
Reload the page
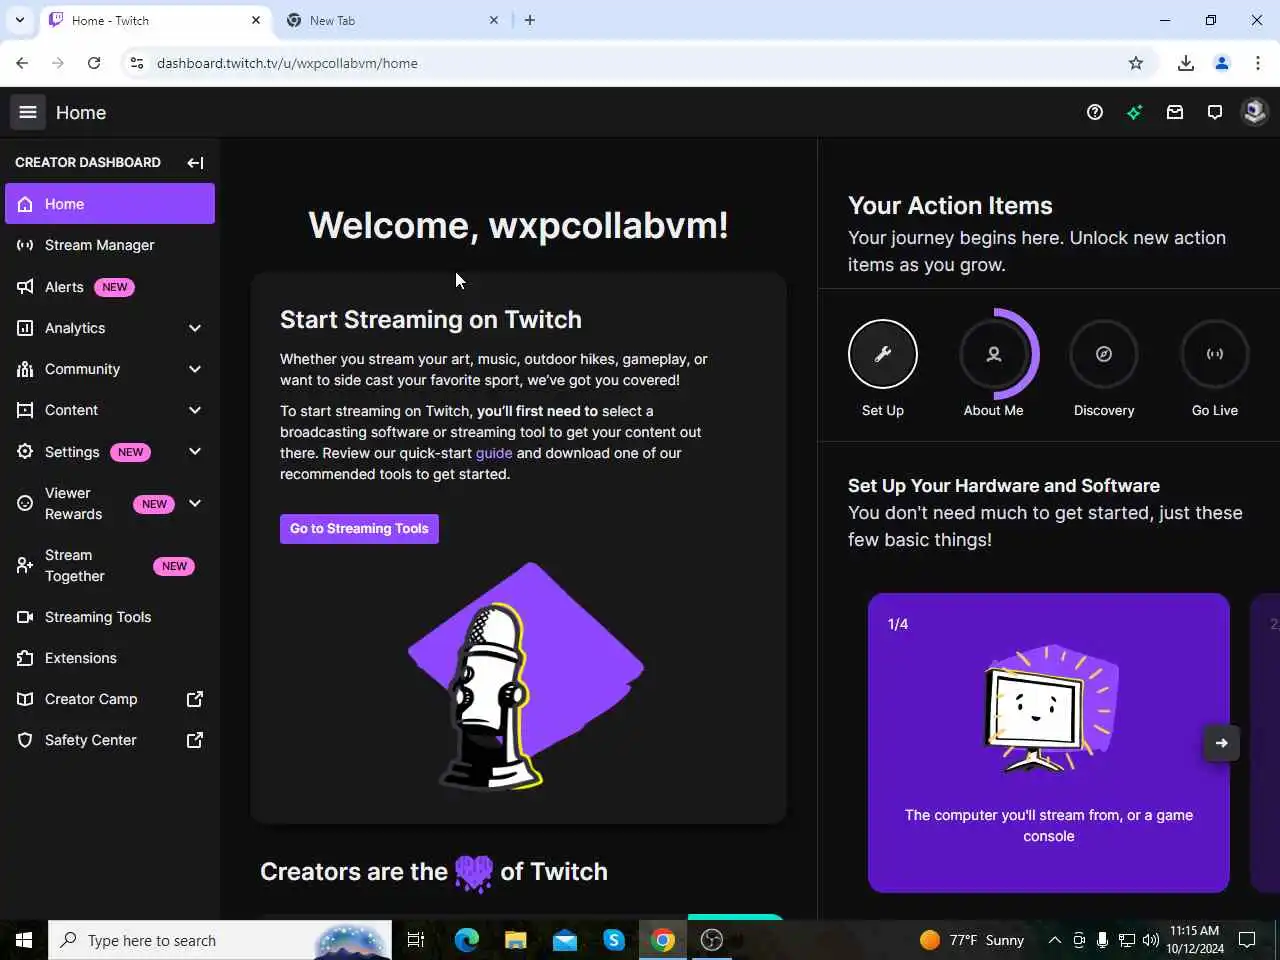[x=94, y=63]
